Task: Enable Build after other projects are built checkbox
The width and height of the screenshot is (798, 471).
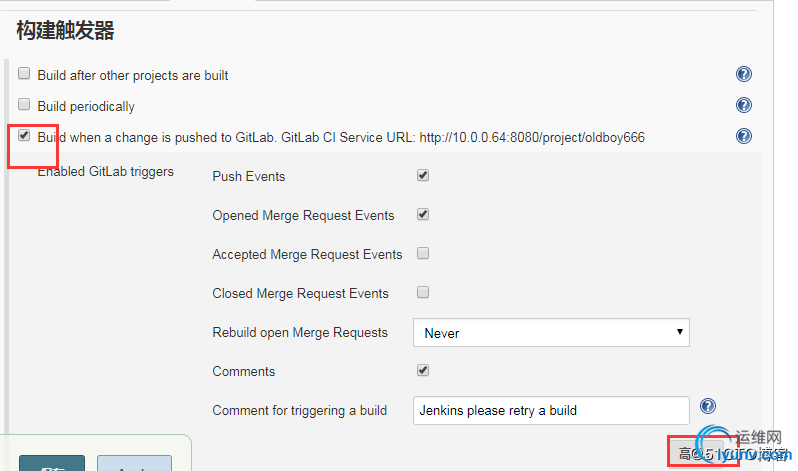Action: [24, 73]
